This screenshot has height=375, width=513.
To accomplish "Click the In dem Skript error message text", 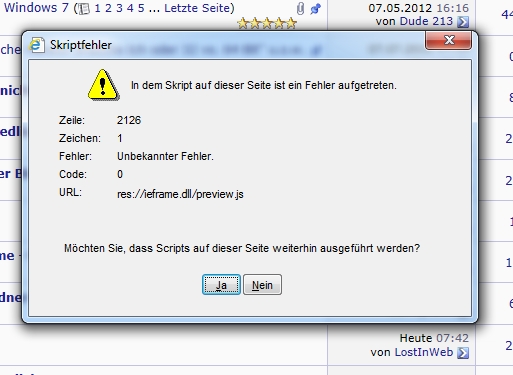I will pos(264,85).
